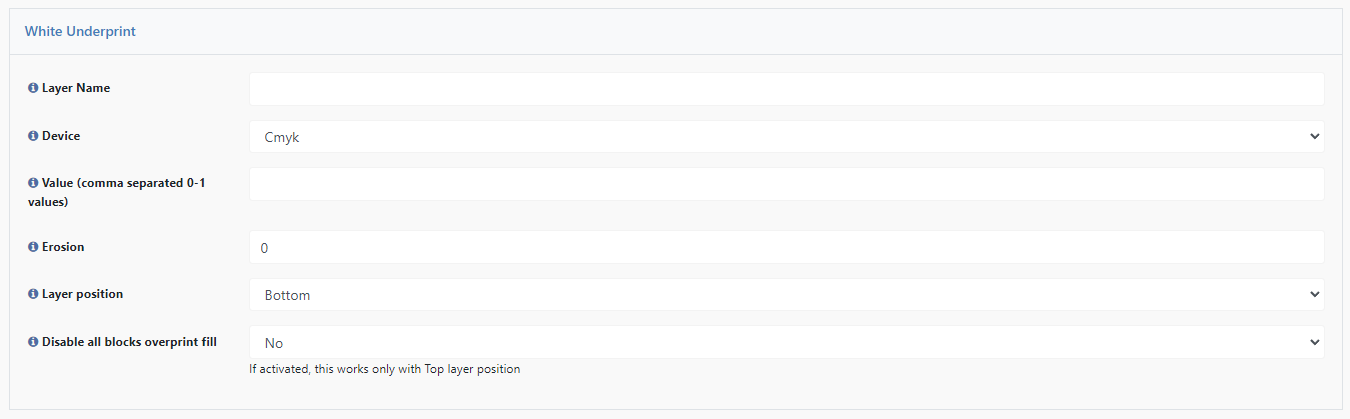The image size is (1350, 419).
Task: Click the info icon beside Value label
Action: [33, 183]
